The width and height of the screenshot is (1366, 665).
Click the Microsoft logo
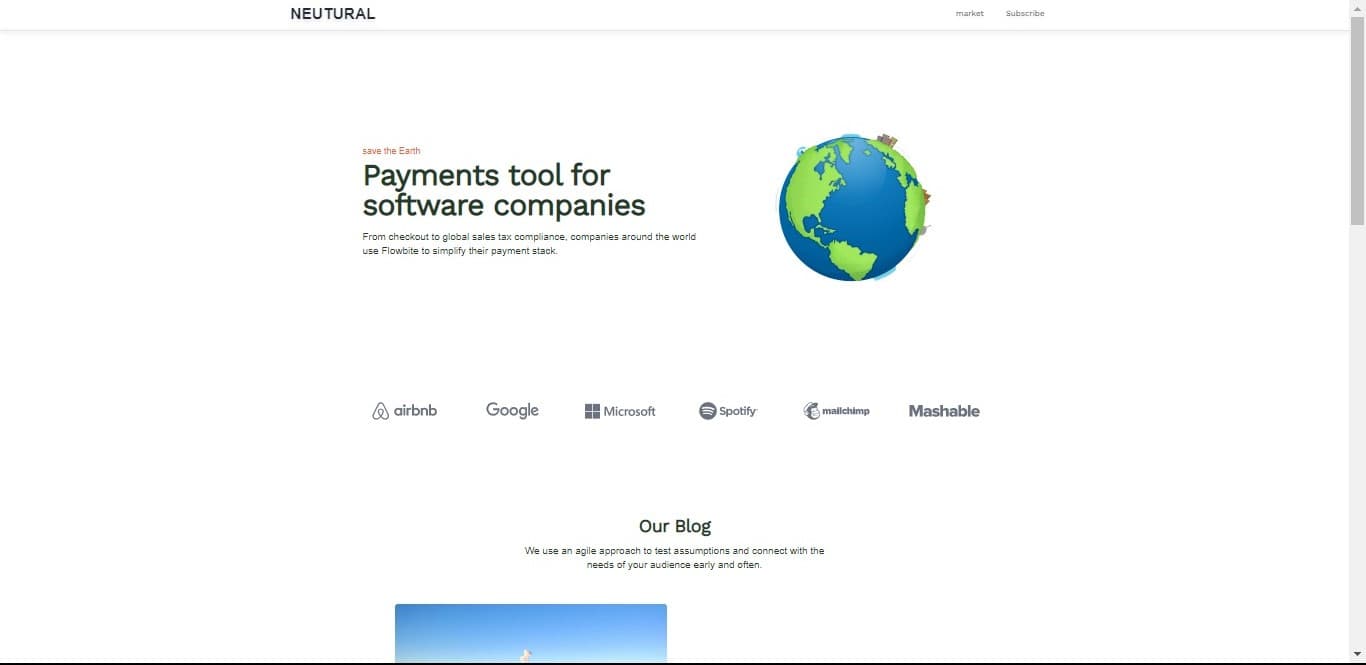(620, 411)
